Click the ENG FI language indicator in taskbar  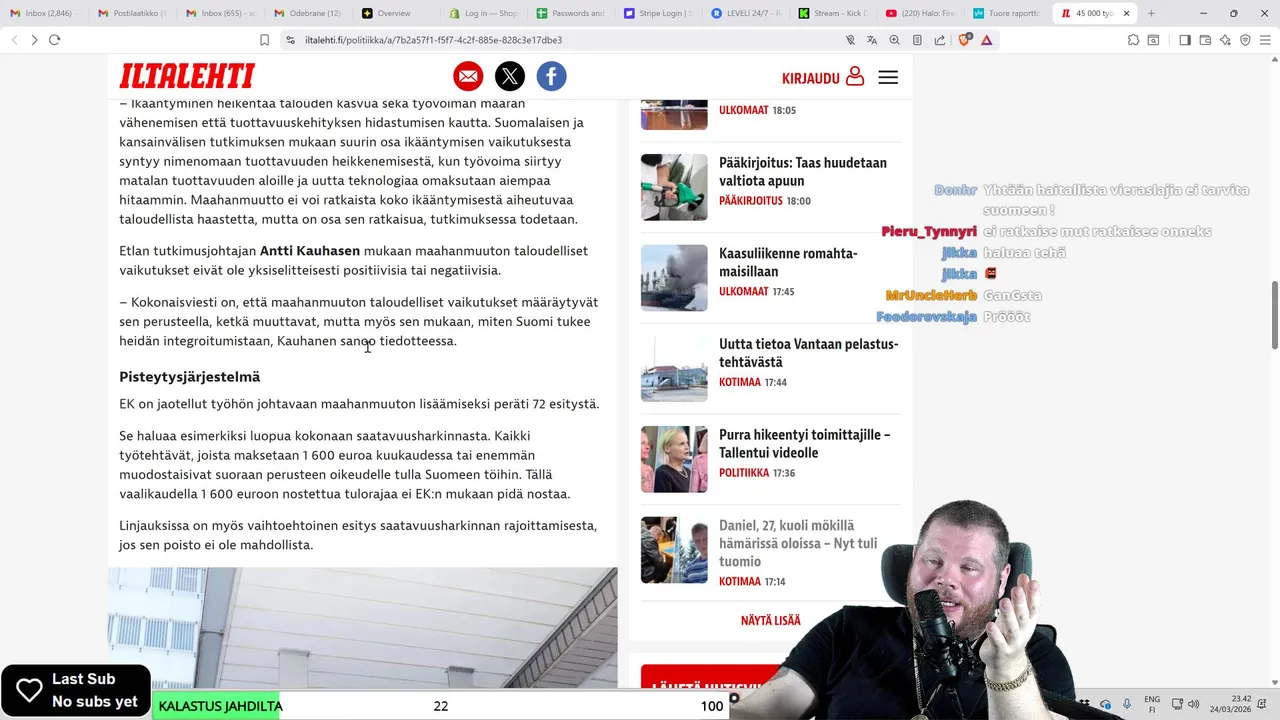pos(1152,704)
